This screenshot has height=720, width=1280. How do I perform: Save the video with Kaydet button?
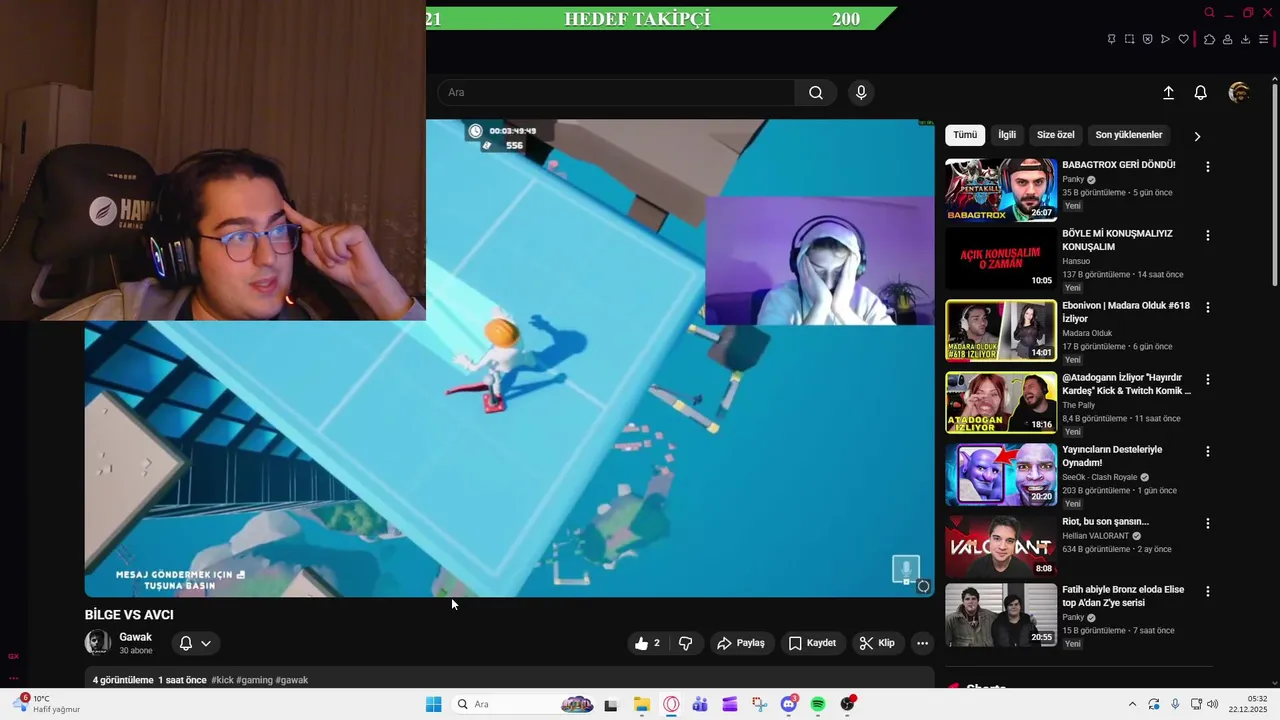(x=812, y=643)
